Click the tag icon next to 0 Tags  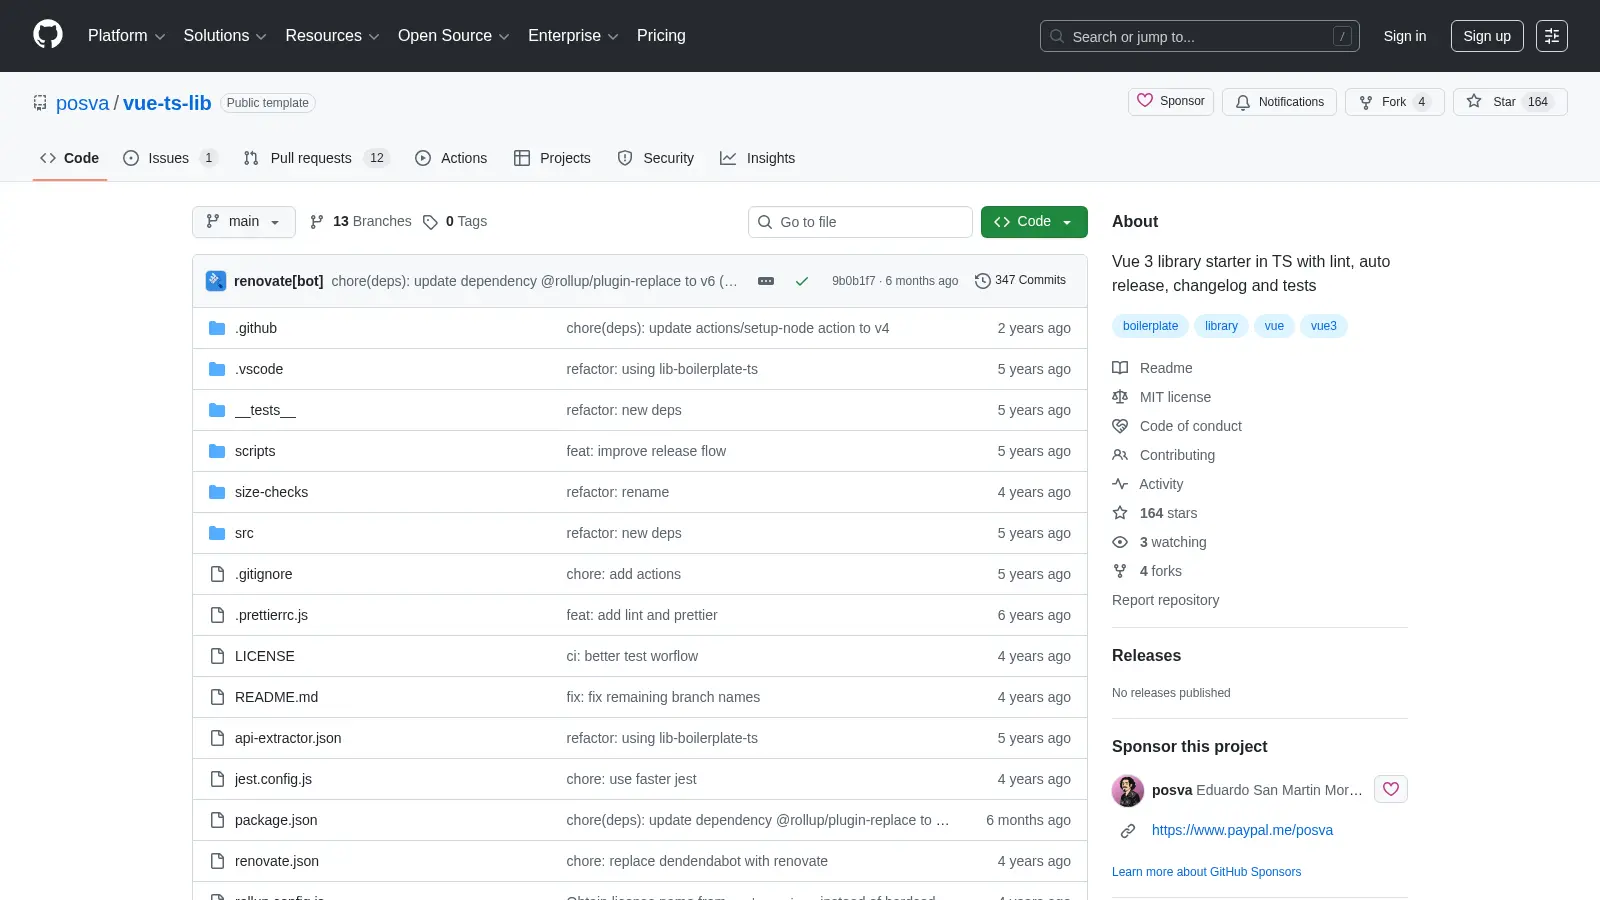(430, 222)
